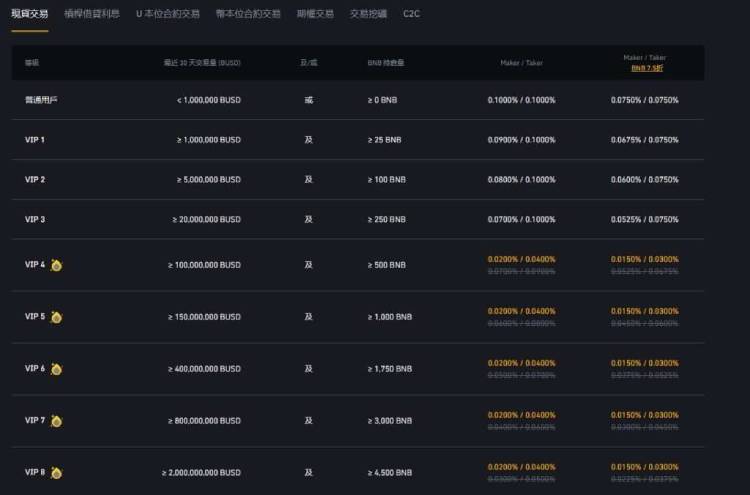Open the 交易挖礦 tab

(368, 14)
